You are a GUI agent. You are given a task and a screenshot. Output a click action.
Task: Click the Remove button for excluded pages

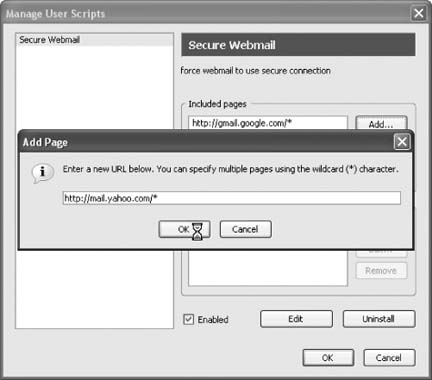tap(381, 271)
